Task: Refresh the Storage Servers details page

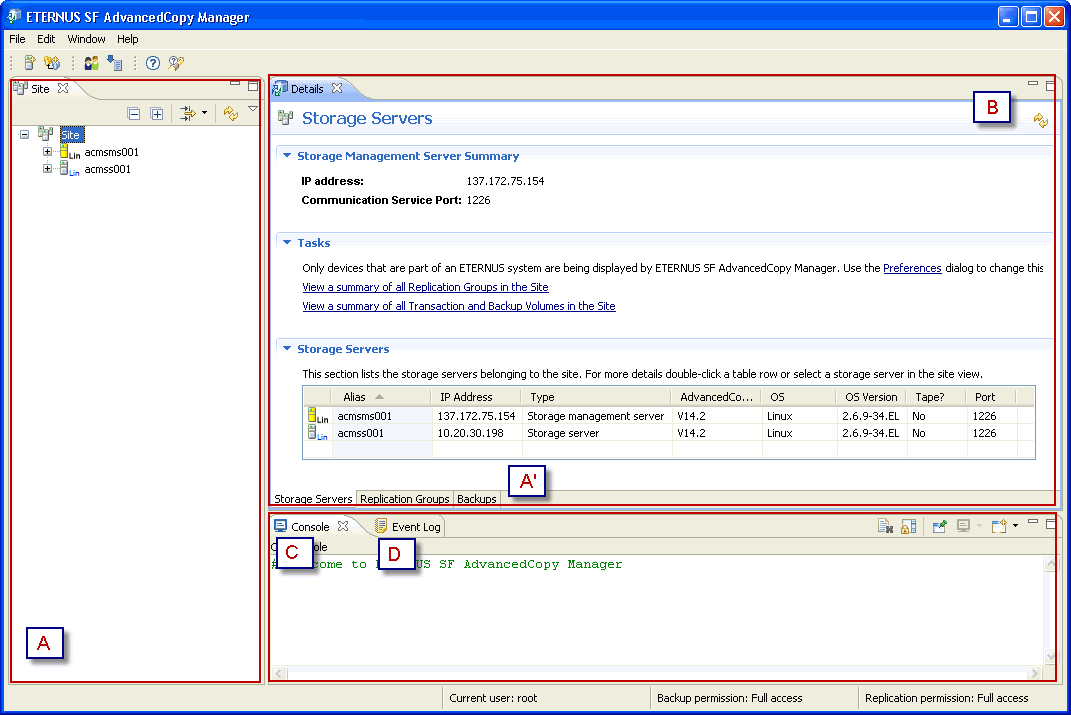Action: [1040, 121]
